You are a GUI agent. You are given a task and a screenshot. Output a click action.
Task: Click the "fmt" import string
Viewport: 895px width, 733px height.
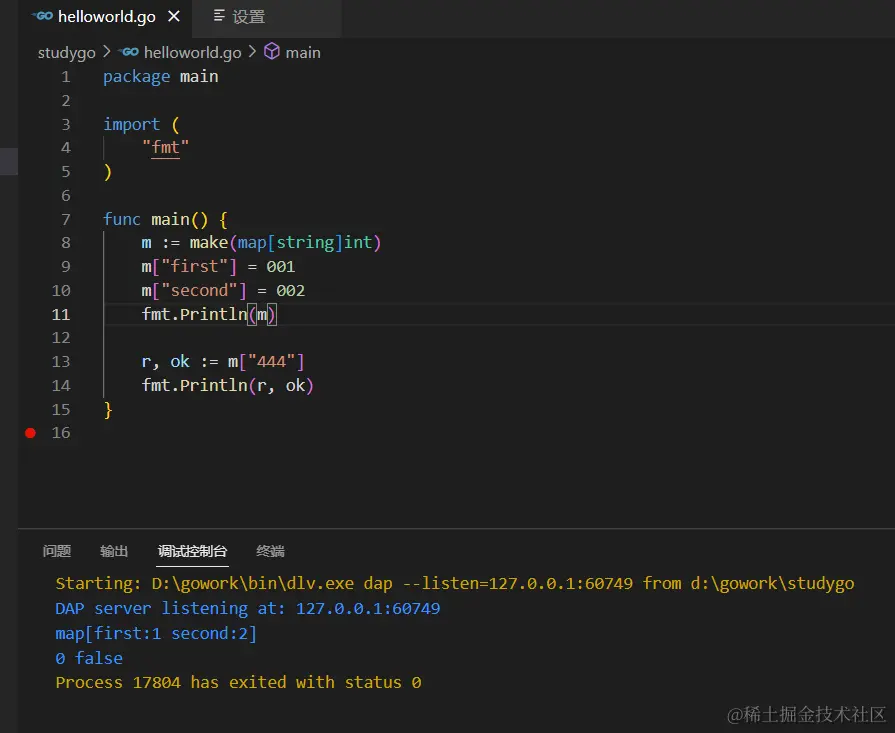point(165,147)
